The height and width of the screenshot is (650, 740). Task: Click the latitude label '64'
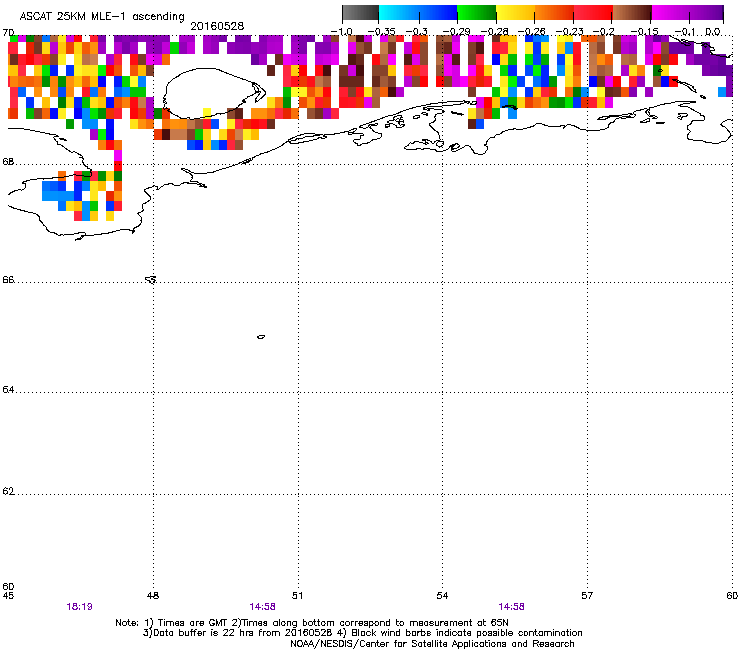click(8, 390)
